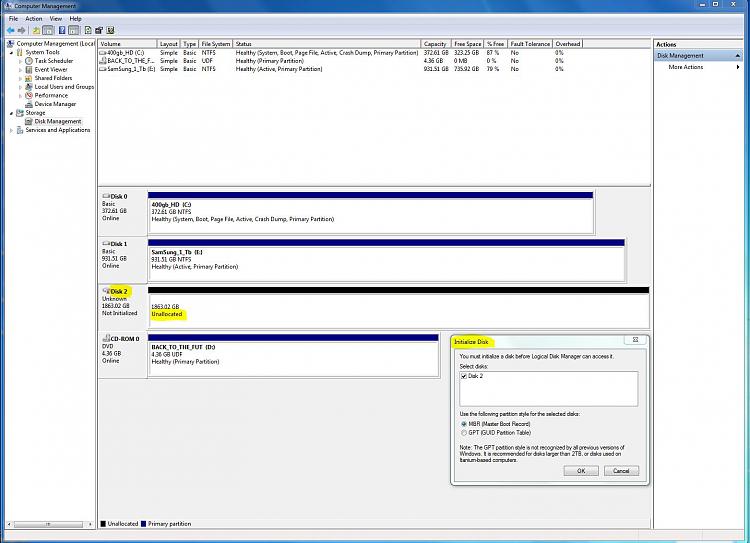The height and width of the screenshot is (543, 750).
Task: Click OK in Initialize Disk dialog
Action: (581, 471)
